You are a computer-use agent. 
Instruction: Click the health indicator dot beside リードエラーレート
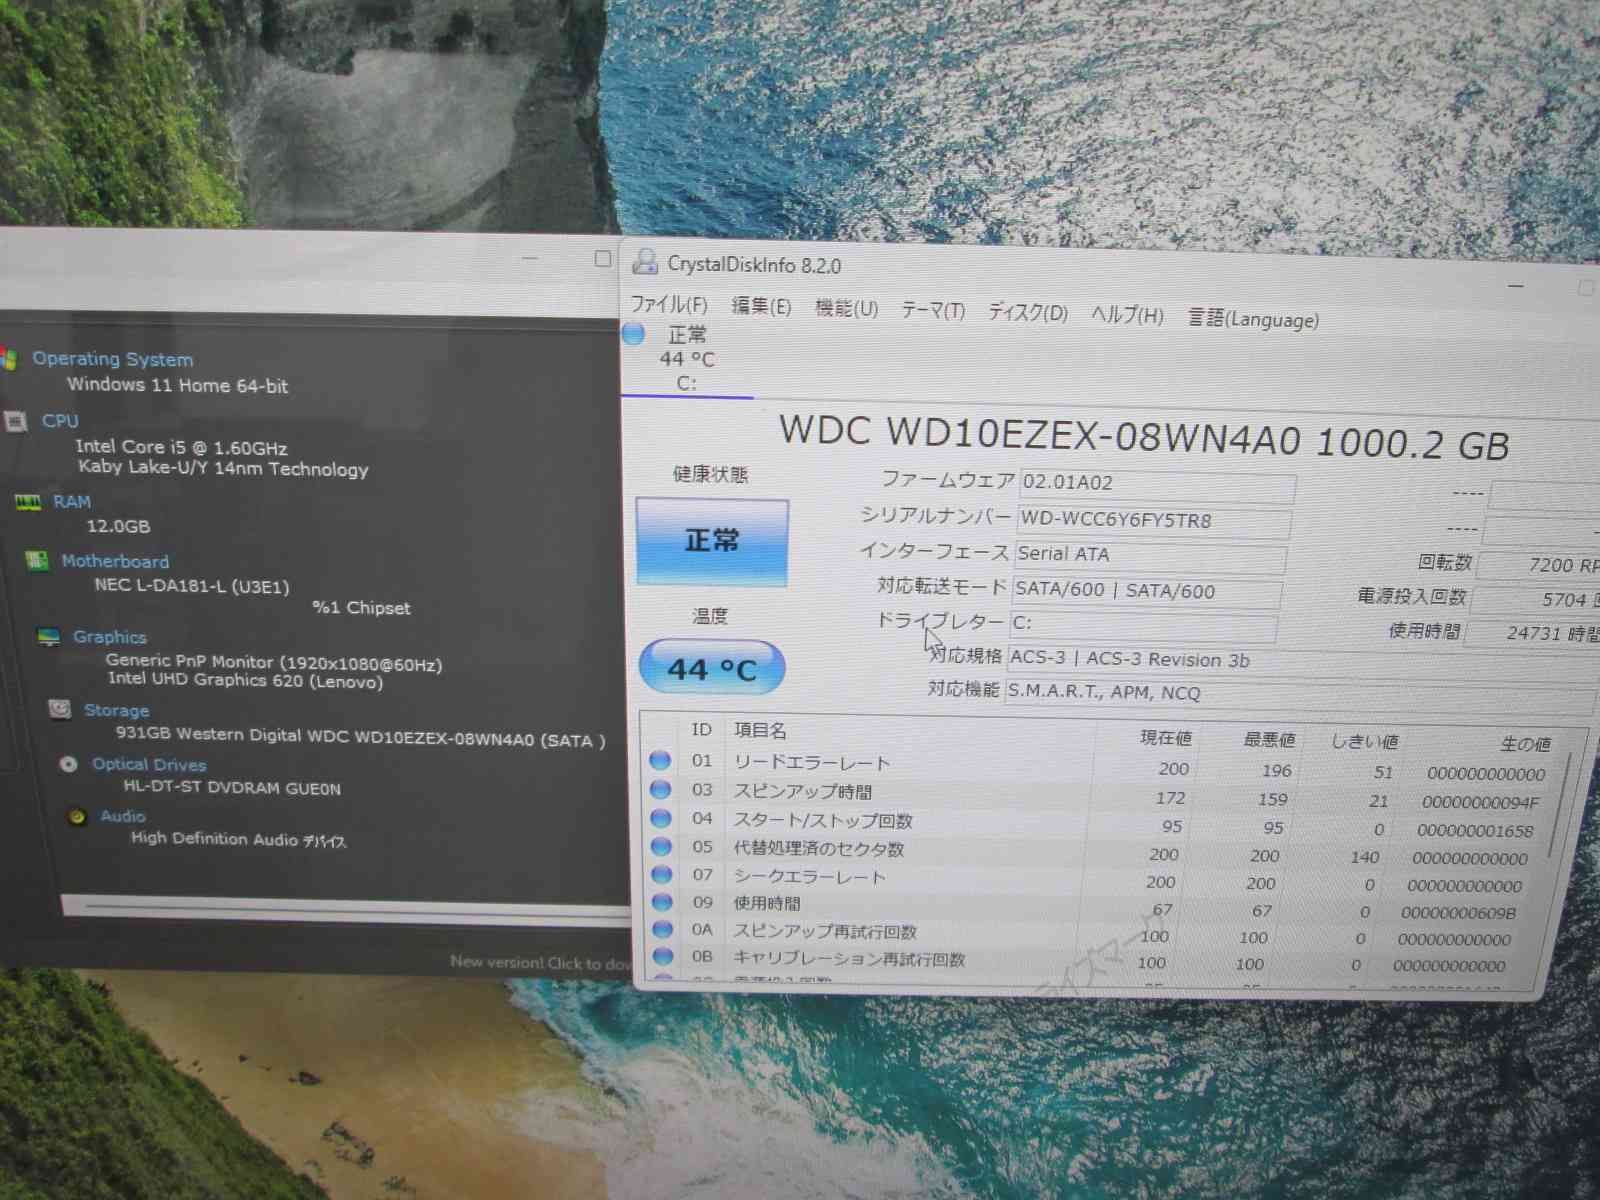[660, 761]
